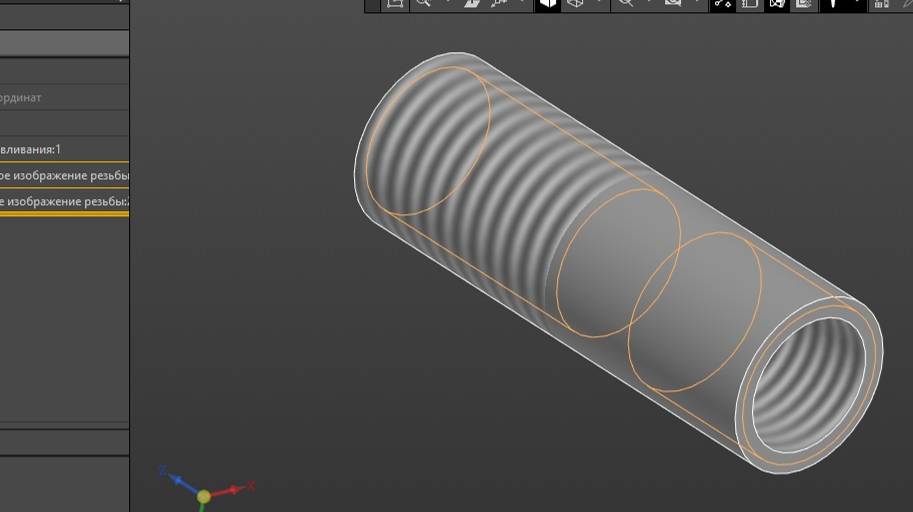This screenshot has width=913, height=512.
Task: Click the magnifier icon left of the parallelogram icon
Action: click(423, 3)
